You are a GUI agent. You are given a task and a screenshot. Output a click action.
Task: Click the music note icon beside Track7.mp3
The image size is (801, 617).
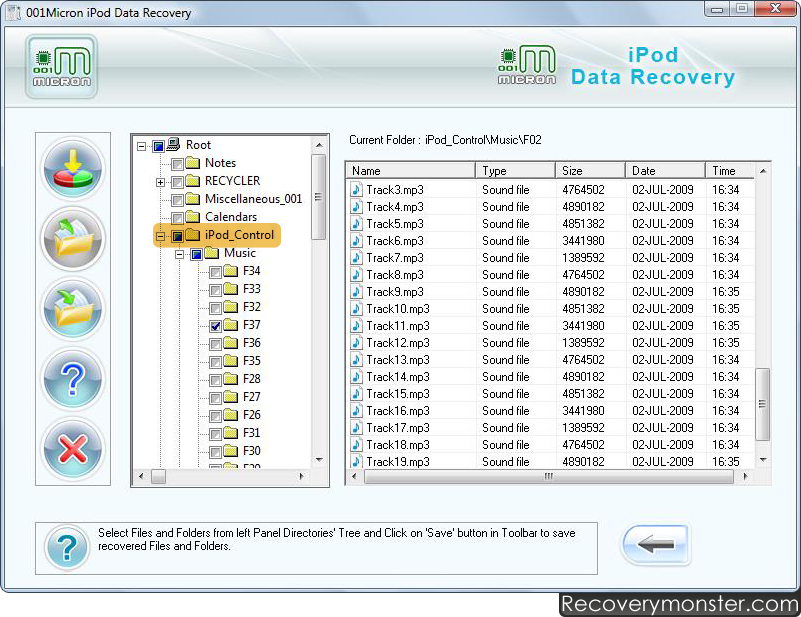(356, 257)
